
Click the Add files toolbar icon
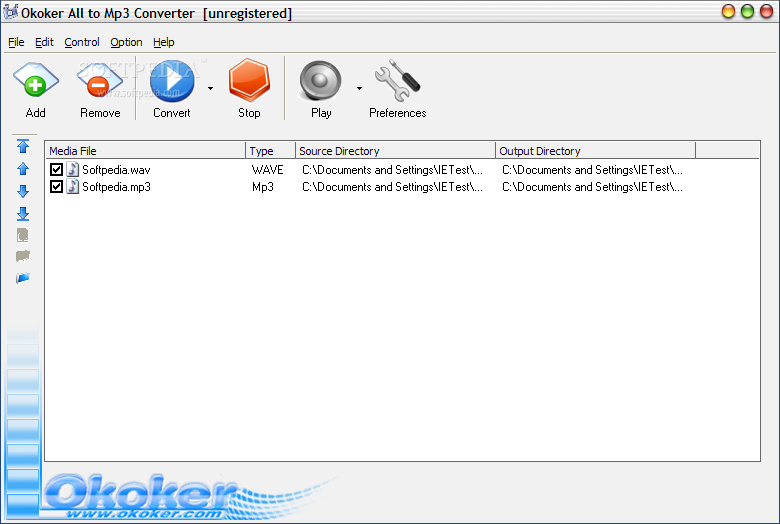click(x=35, y=81)
